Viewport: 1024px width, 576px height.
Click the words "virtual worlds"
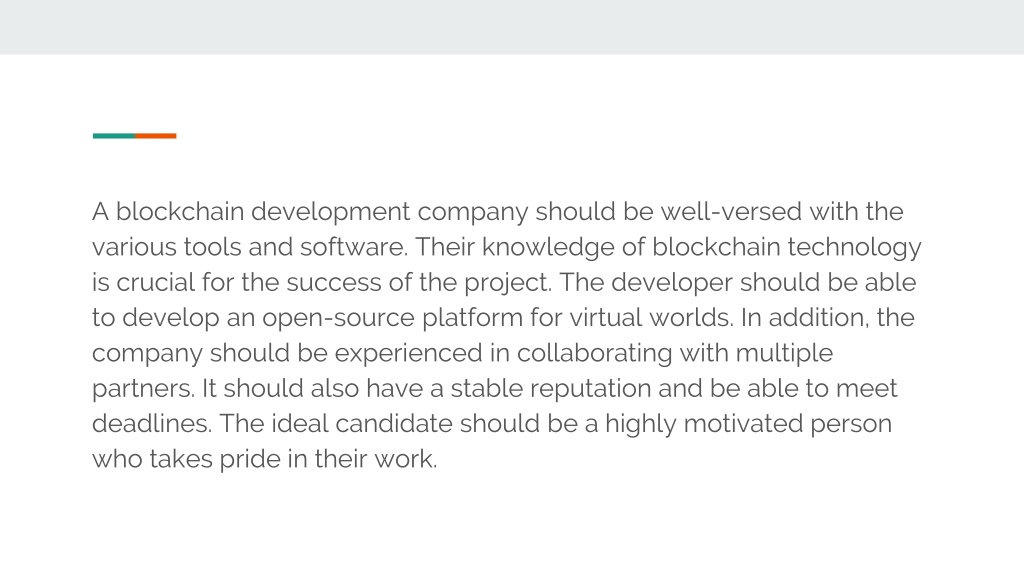(x=650, y=317)
